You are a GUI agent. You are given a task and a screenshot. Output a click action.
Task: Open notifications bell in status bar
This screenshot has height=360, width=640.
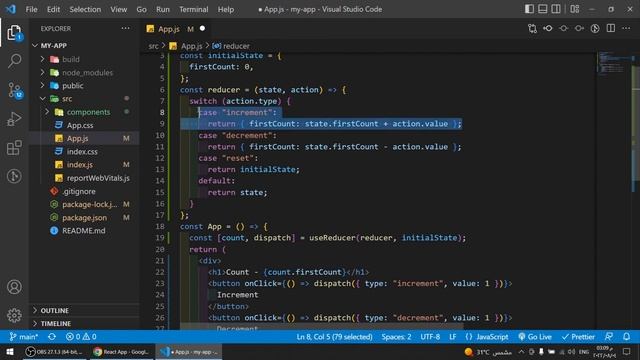pos(626,337)
